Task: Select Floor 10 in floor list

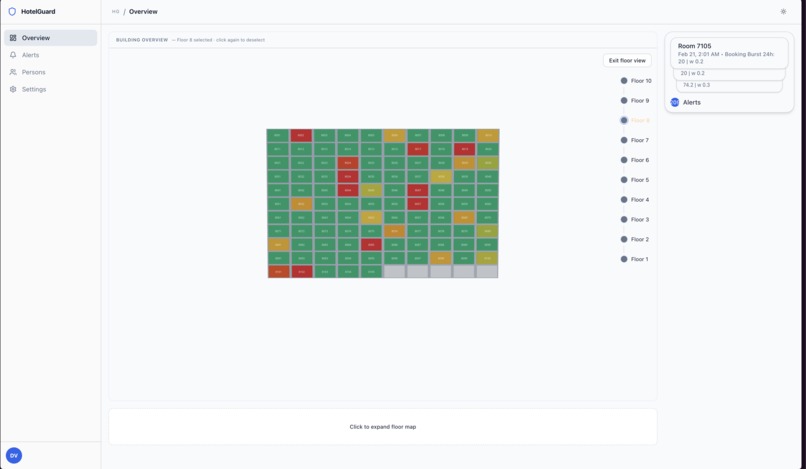Action: pos(636,81)
